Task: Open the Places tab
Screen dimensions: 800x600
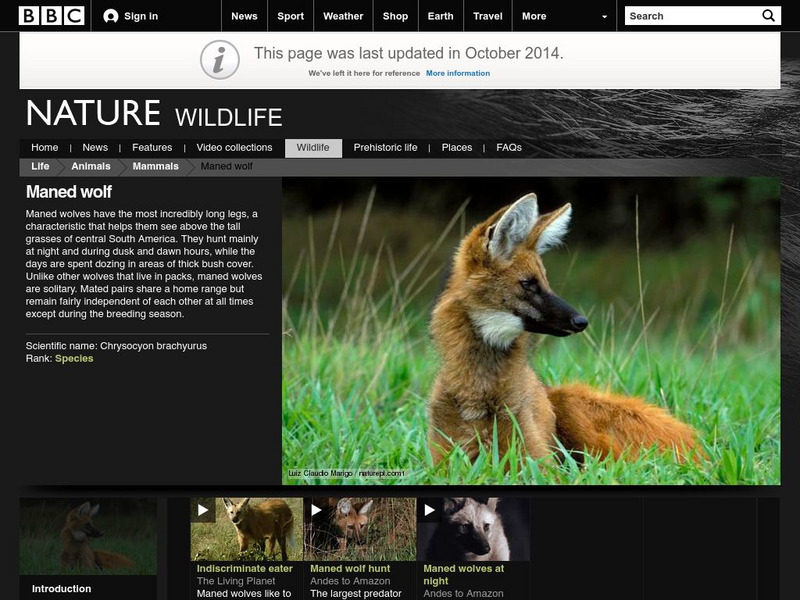Action: (457, 147)
